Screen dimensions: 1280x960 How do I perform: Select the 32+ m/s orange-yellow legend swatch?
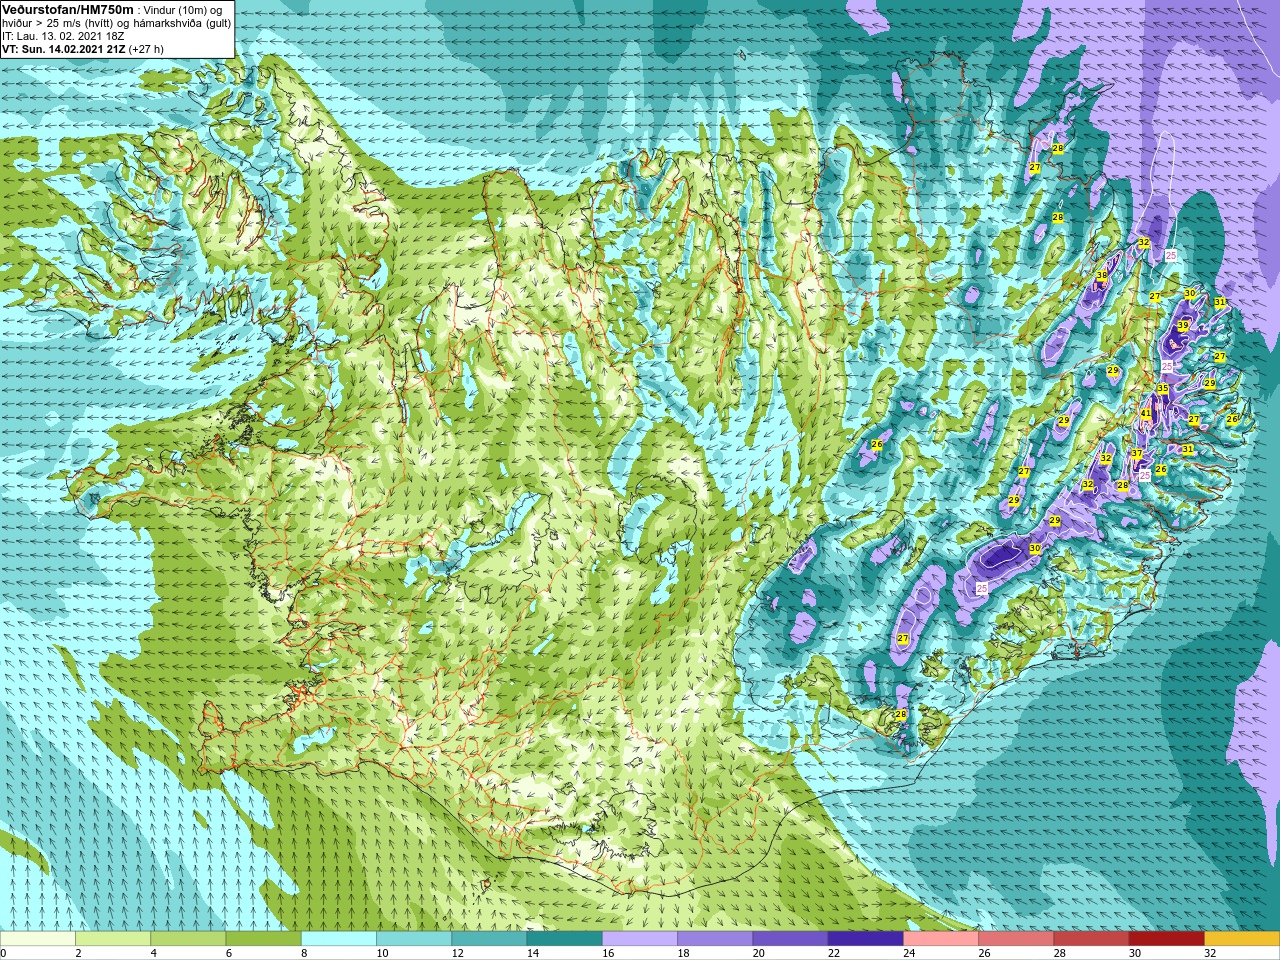[x=1242, y=939]
